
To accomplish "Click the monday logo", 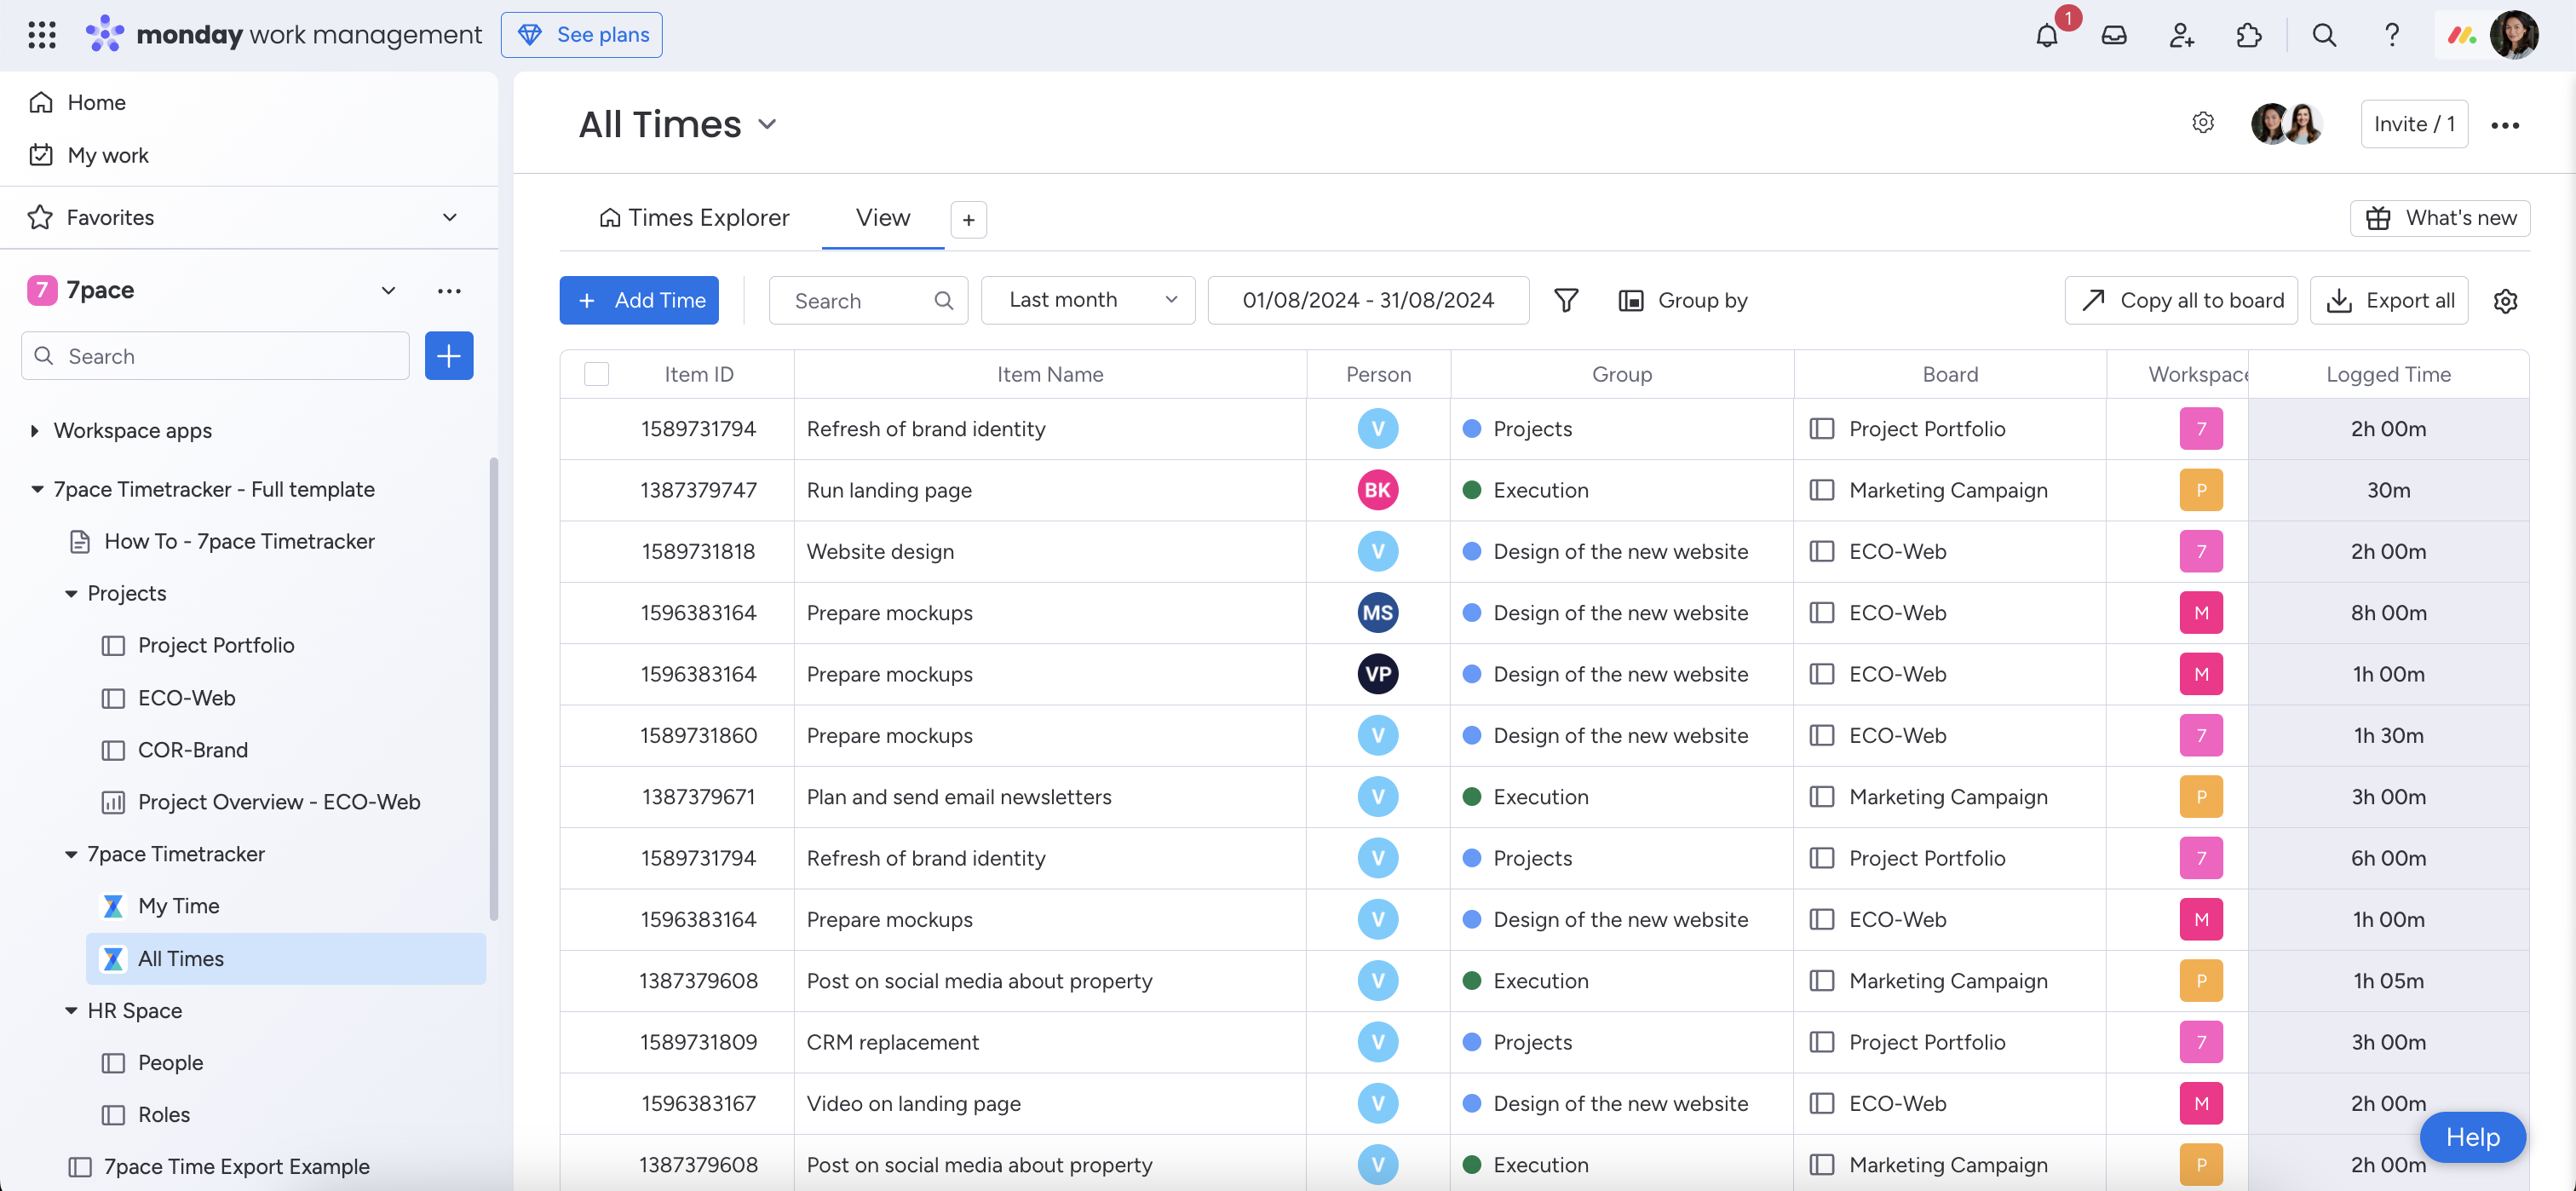I will point(105,34).
